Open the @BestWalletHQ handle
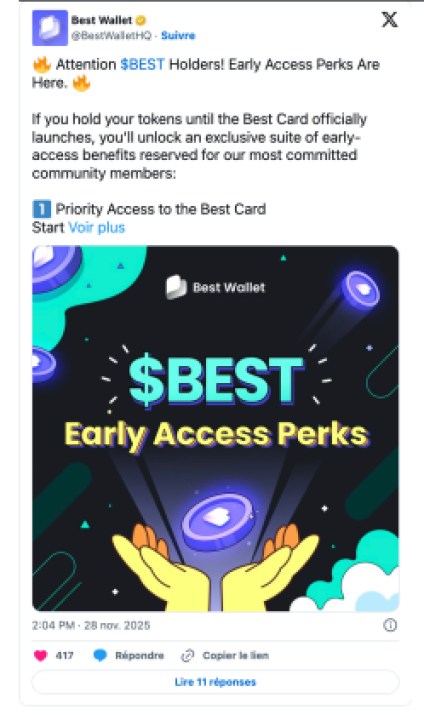 (111, 36)
